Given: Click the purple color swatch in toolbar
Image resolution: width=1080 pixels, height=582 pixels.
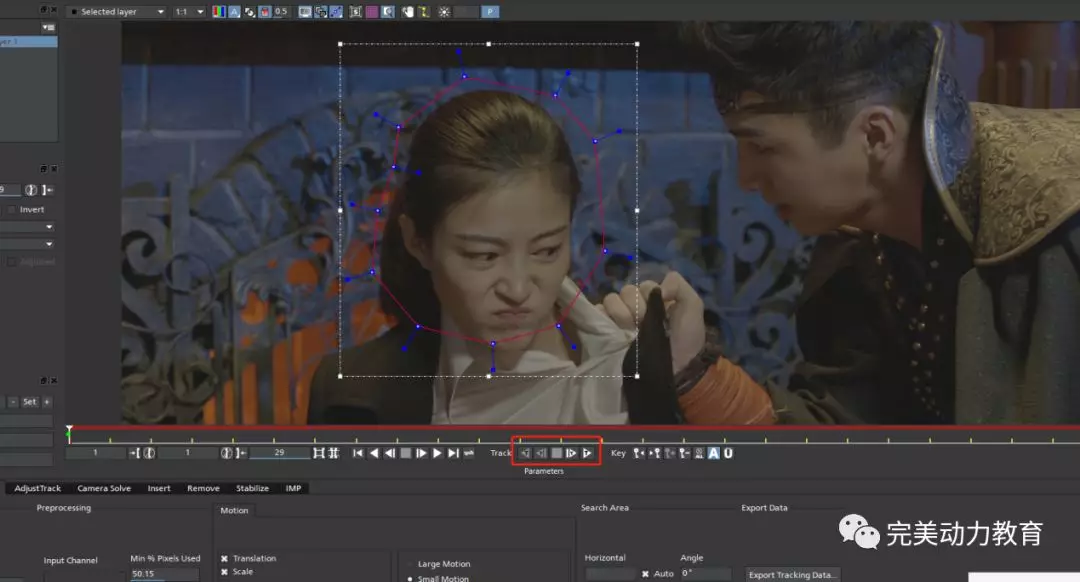Looking at the screenshot, I should click(x=372, y=12).
